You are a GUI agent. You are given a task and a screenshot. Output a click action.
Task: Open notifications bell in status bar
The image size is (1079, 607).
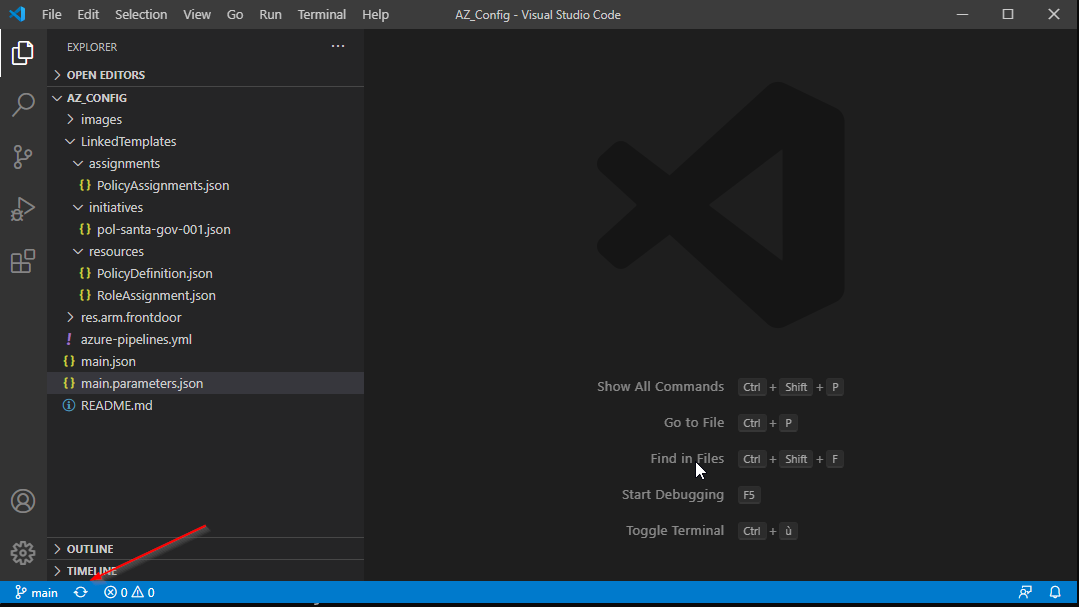1055,593
